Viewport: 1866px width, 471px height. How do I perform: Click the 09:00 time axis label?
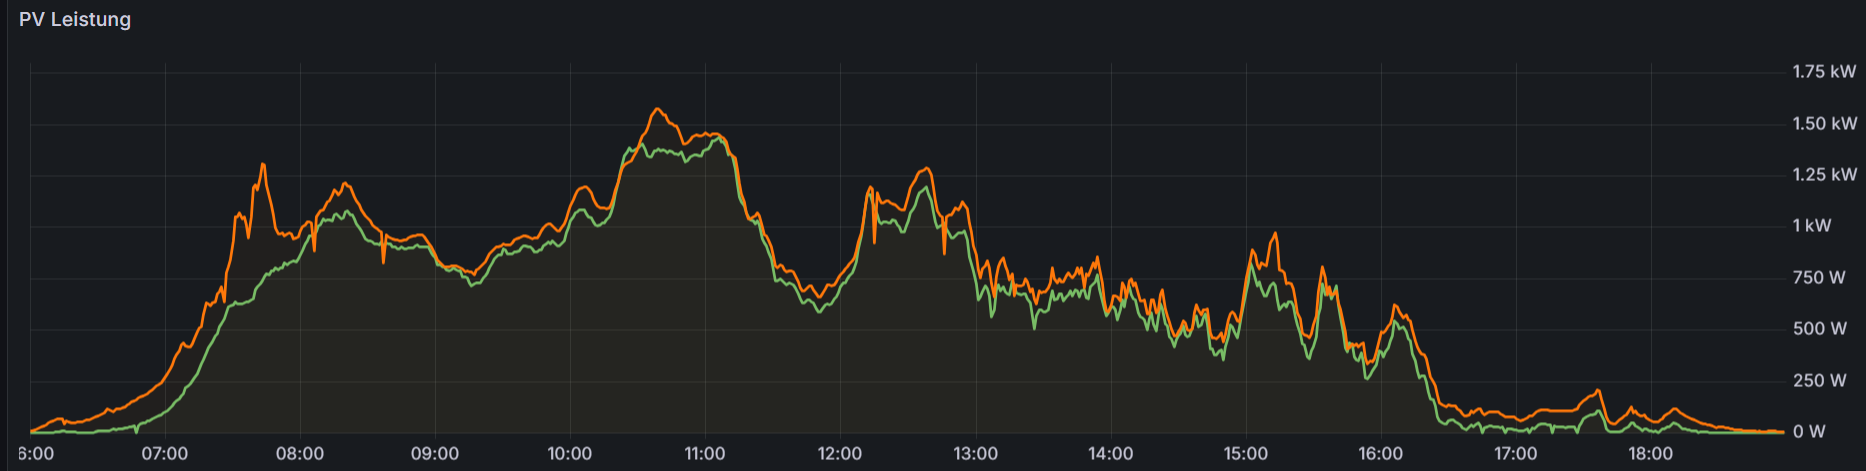pos(435,454)
